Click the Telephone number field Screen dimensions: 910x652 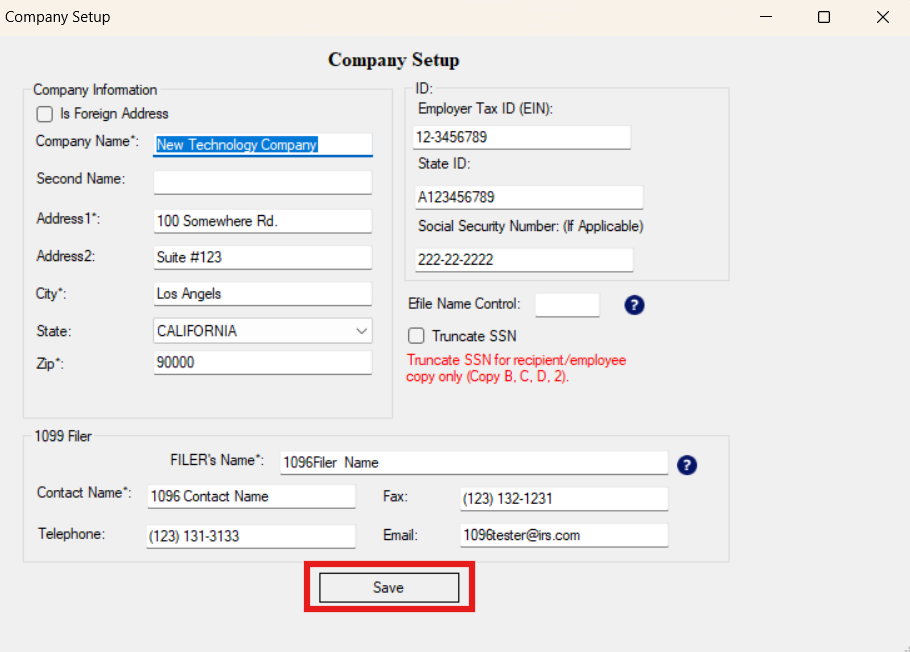tap(251, 536)
